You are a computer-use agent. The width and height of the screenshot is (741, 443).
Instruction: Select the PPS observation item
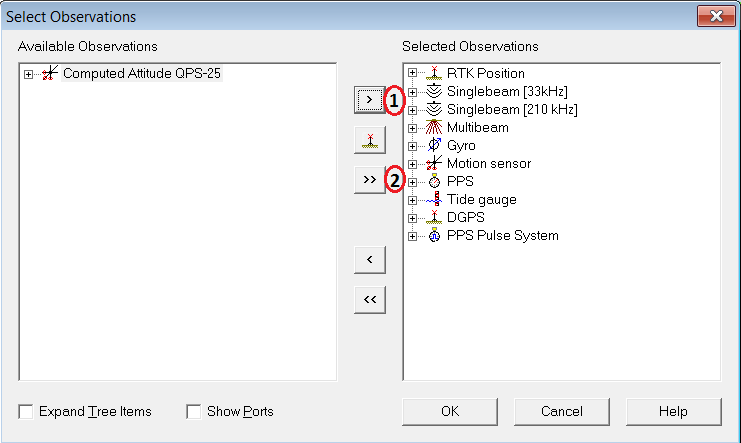(460, 181)
